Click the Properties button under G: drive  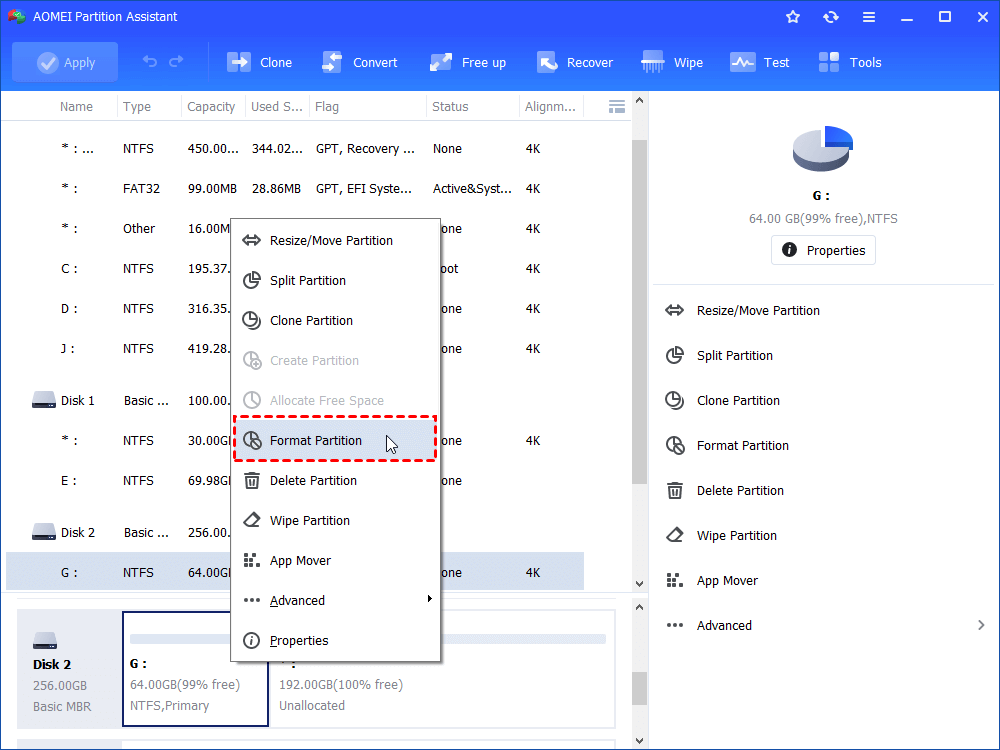(823, 250)
